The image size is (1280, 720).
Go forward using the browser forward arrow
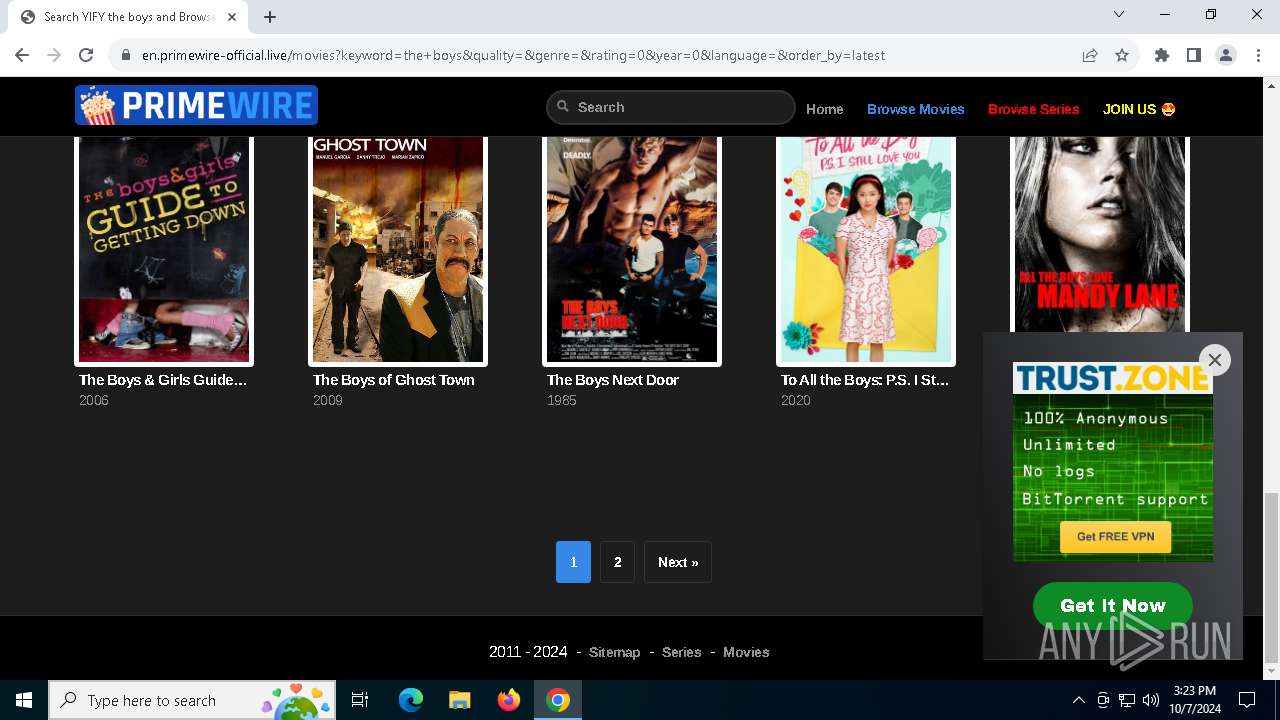[x=54, y=55]
